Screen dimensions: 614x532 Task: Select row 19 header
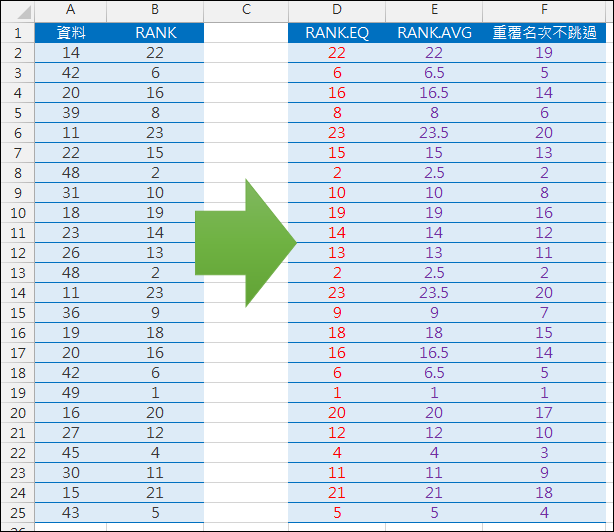[x=18, y=393]
